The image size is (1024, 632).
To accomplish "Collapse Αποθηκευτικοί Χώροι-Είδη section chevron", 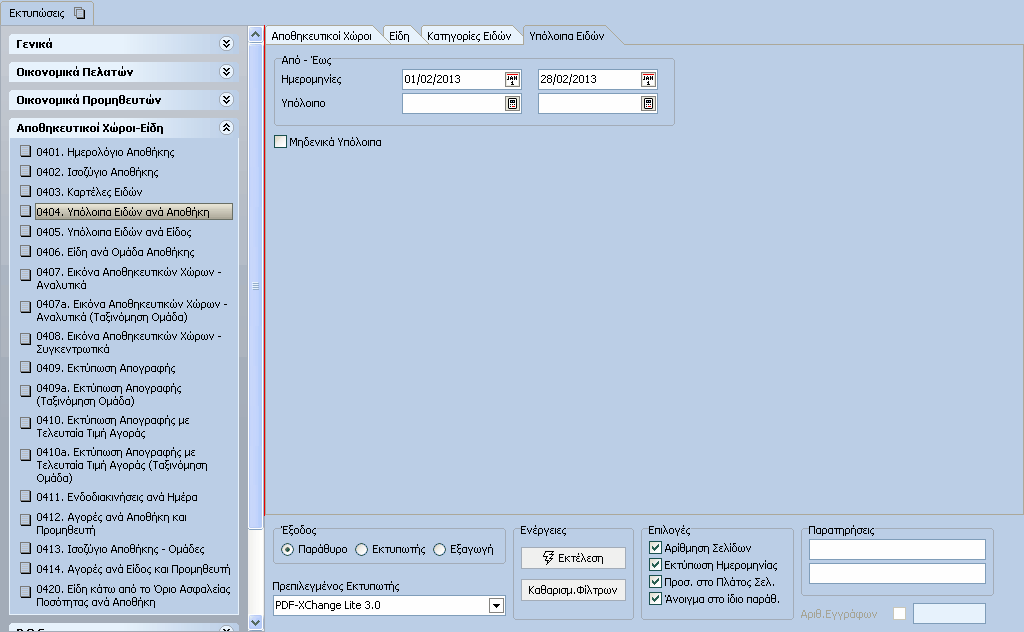I will click(227, 128).
